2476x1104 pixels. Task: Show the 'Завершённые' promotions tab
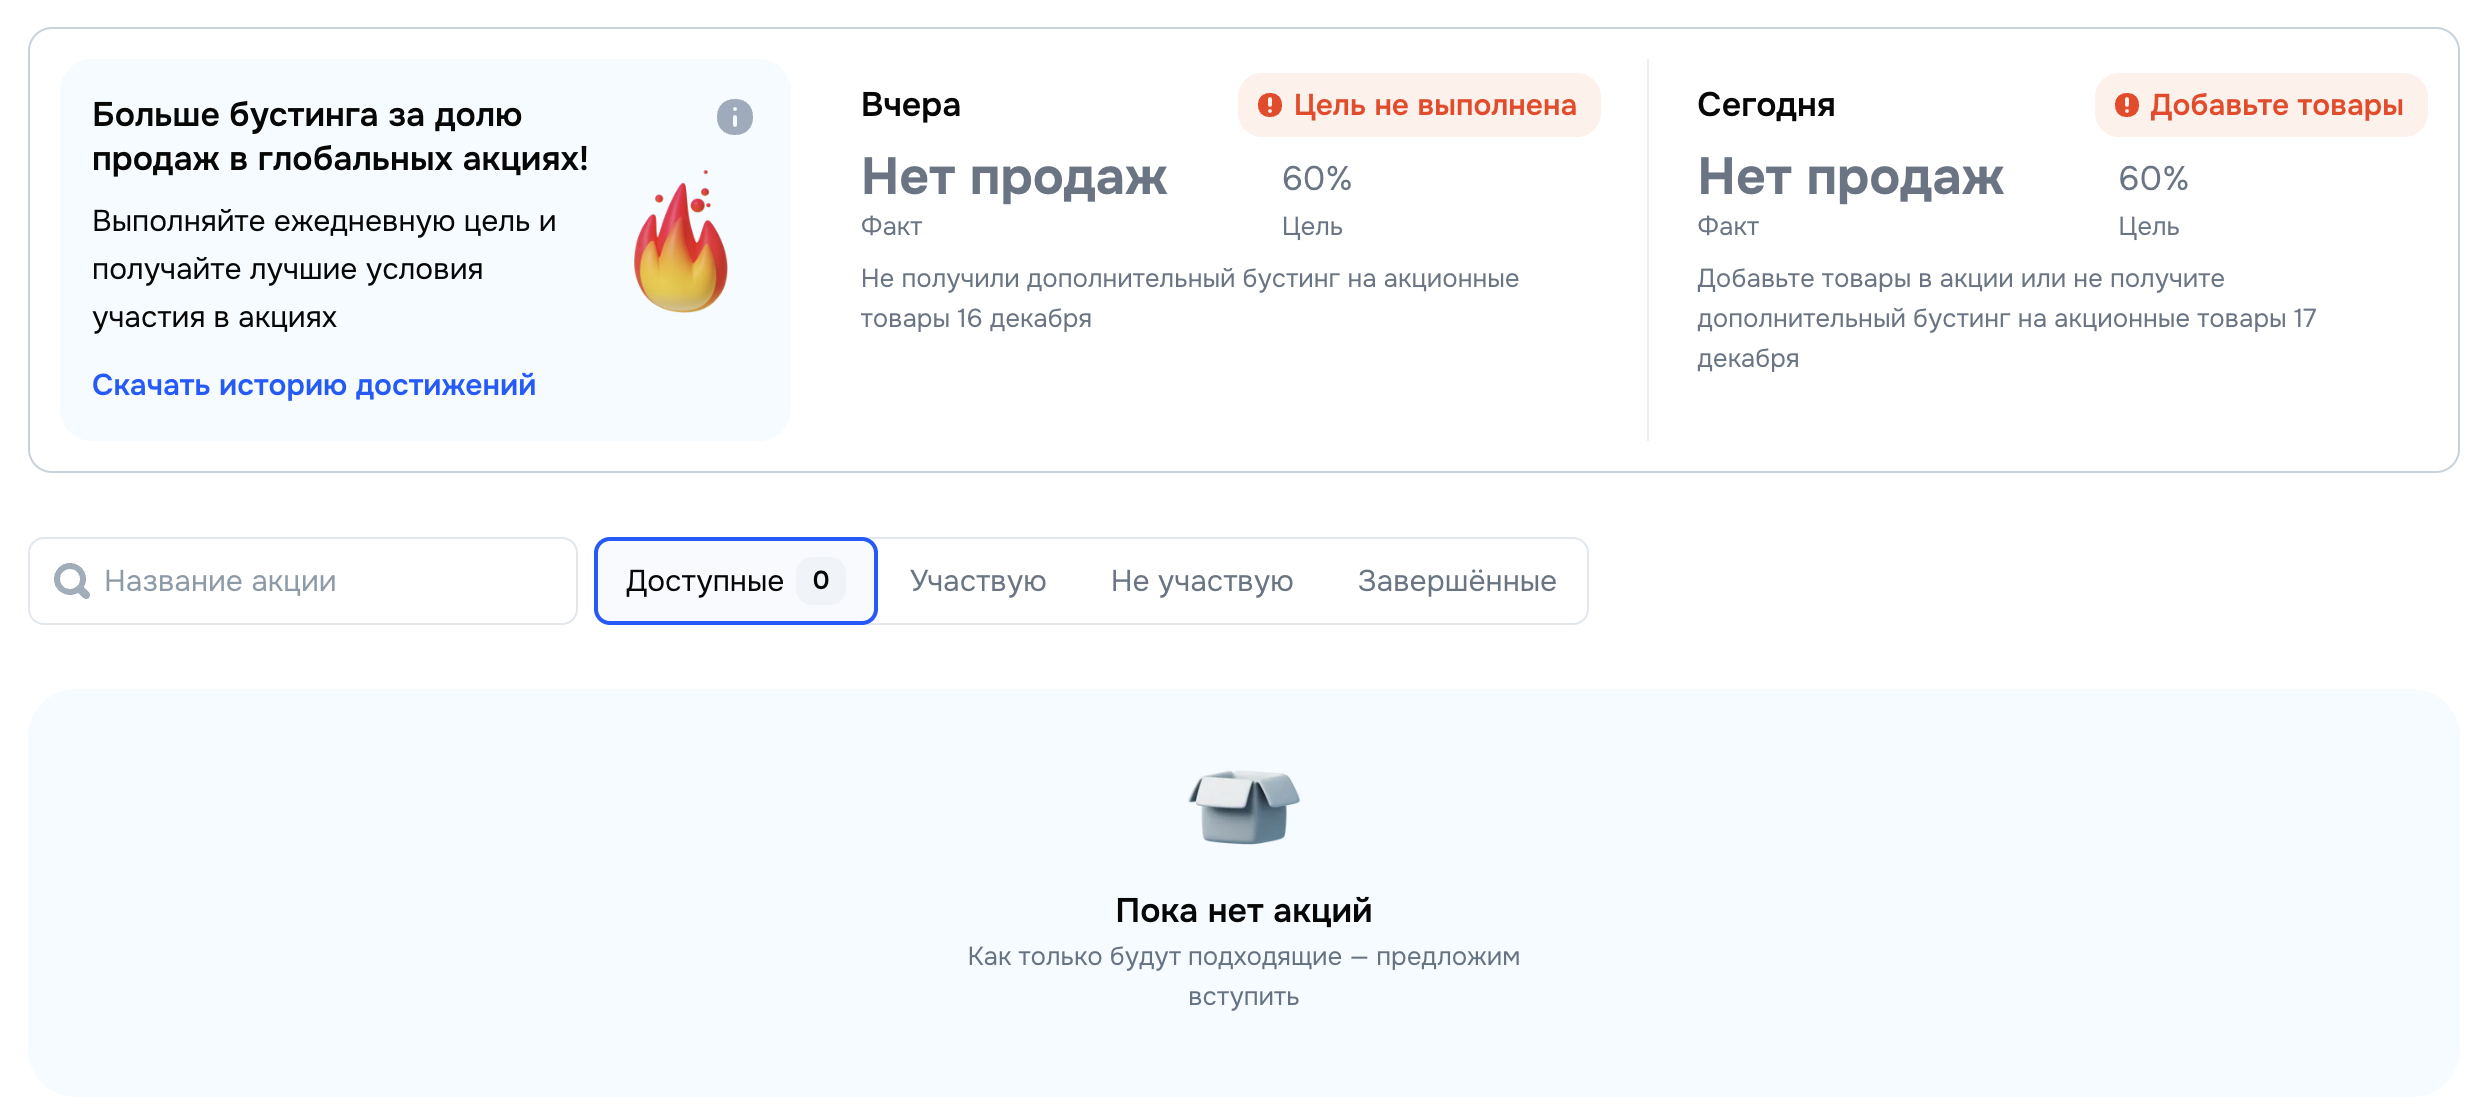1456,581
